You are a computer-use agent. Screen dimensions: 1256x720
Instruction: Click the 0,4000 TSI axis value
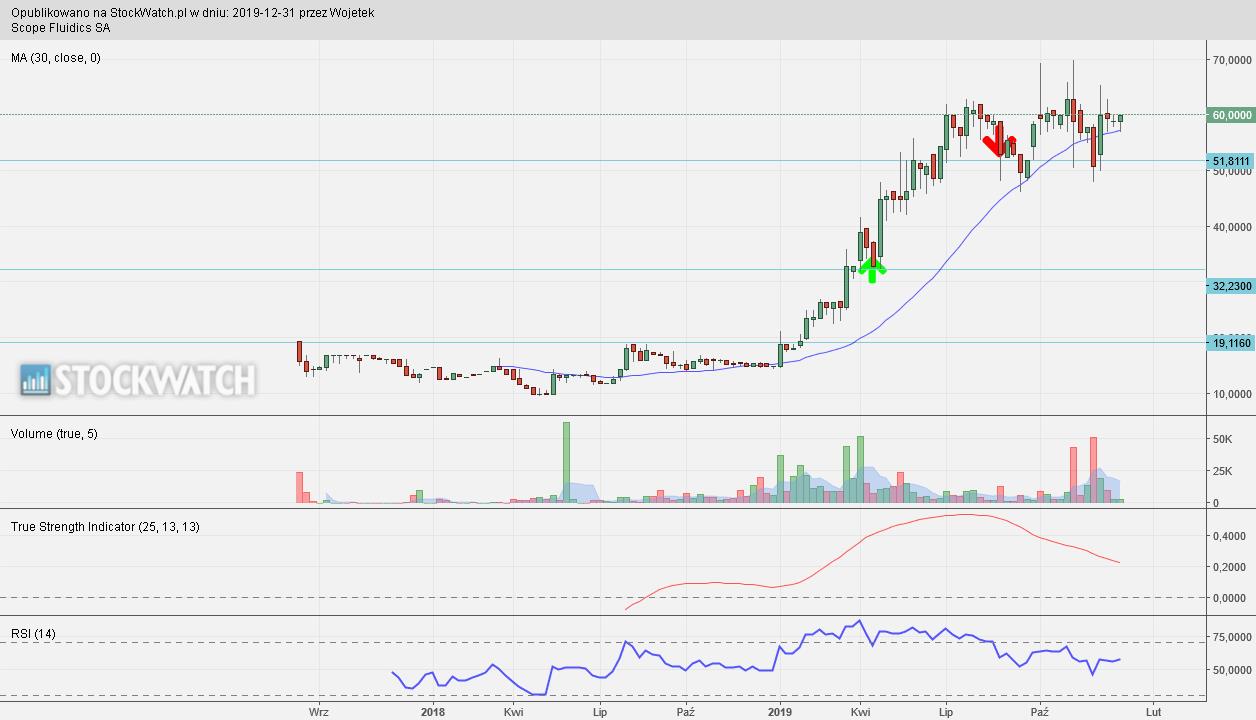click(x=1229, y=536)
